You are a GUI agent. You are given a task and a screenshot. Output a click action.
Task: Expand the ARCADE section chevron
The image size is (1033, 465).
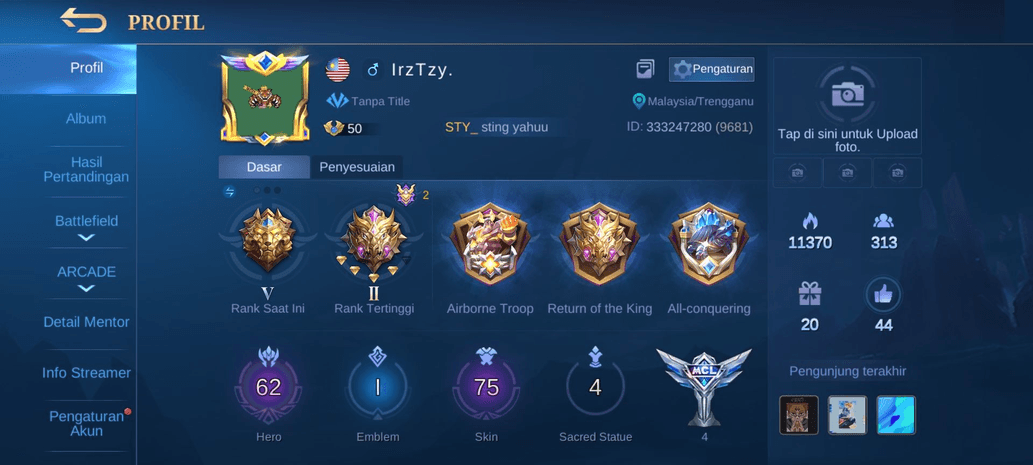click(x=86, y=288)
